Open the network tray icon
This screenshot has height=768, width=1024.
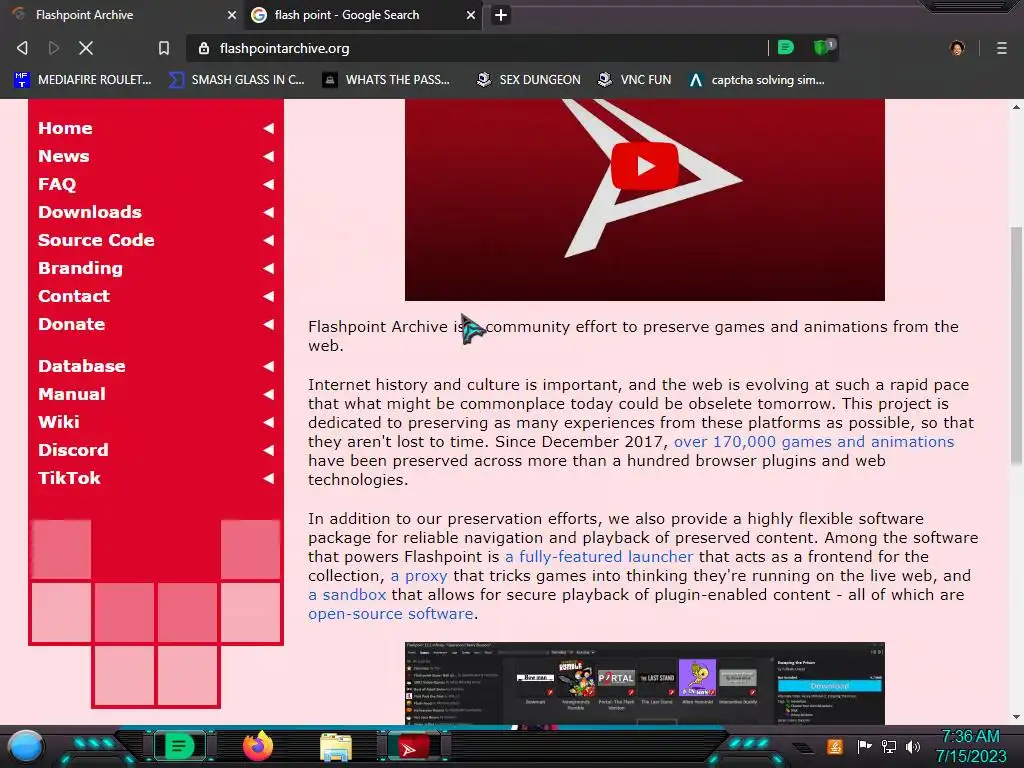pyautogui.click(x=889, y=746)
